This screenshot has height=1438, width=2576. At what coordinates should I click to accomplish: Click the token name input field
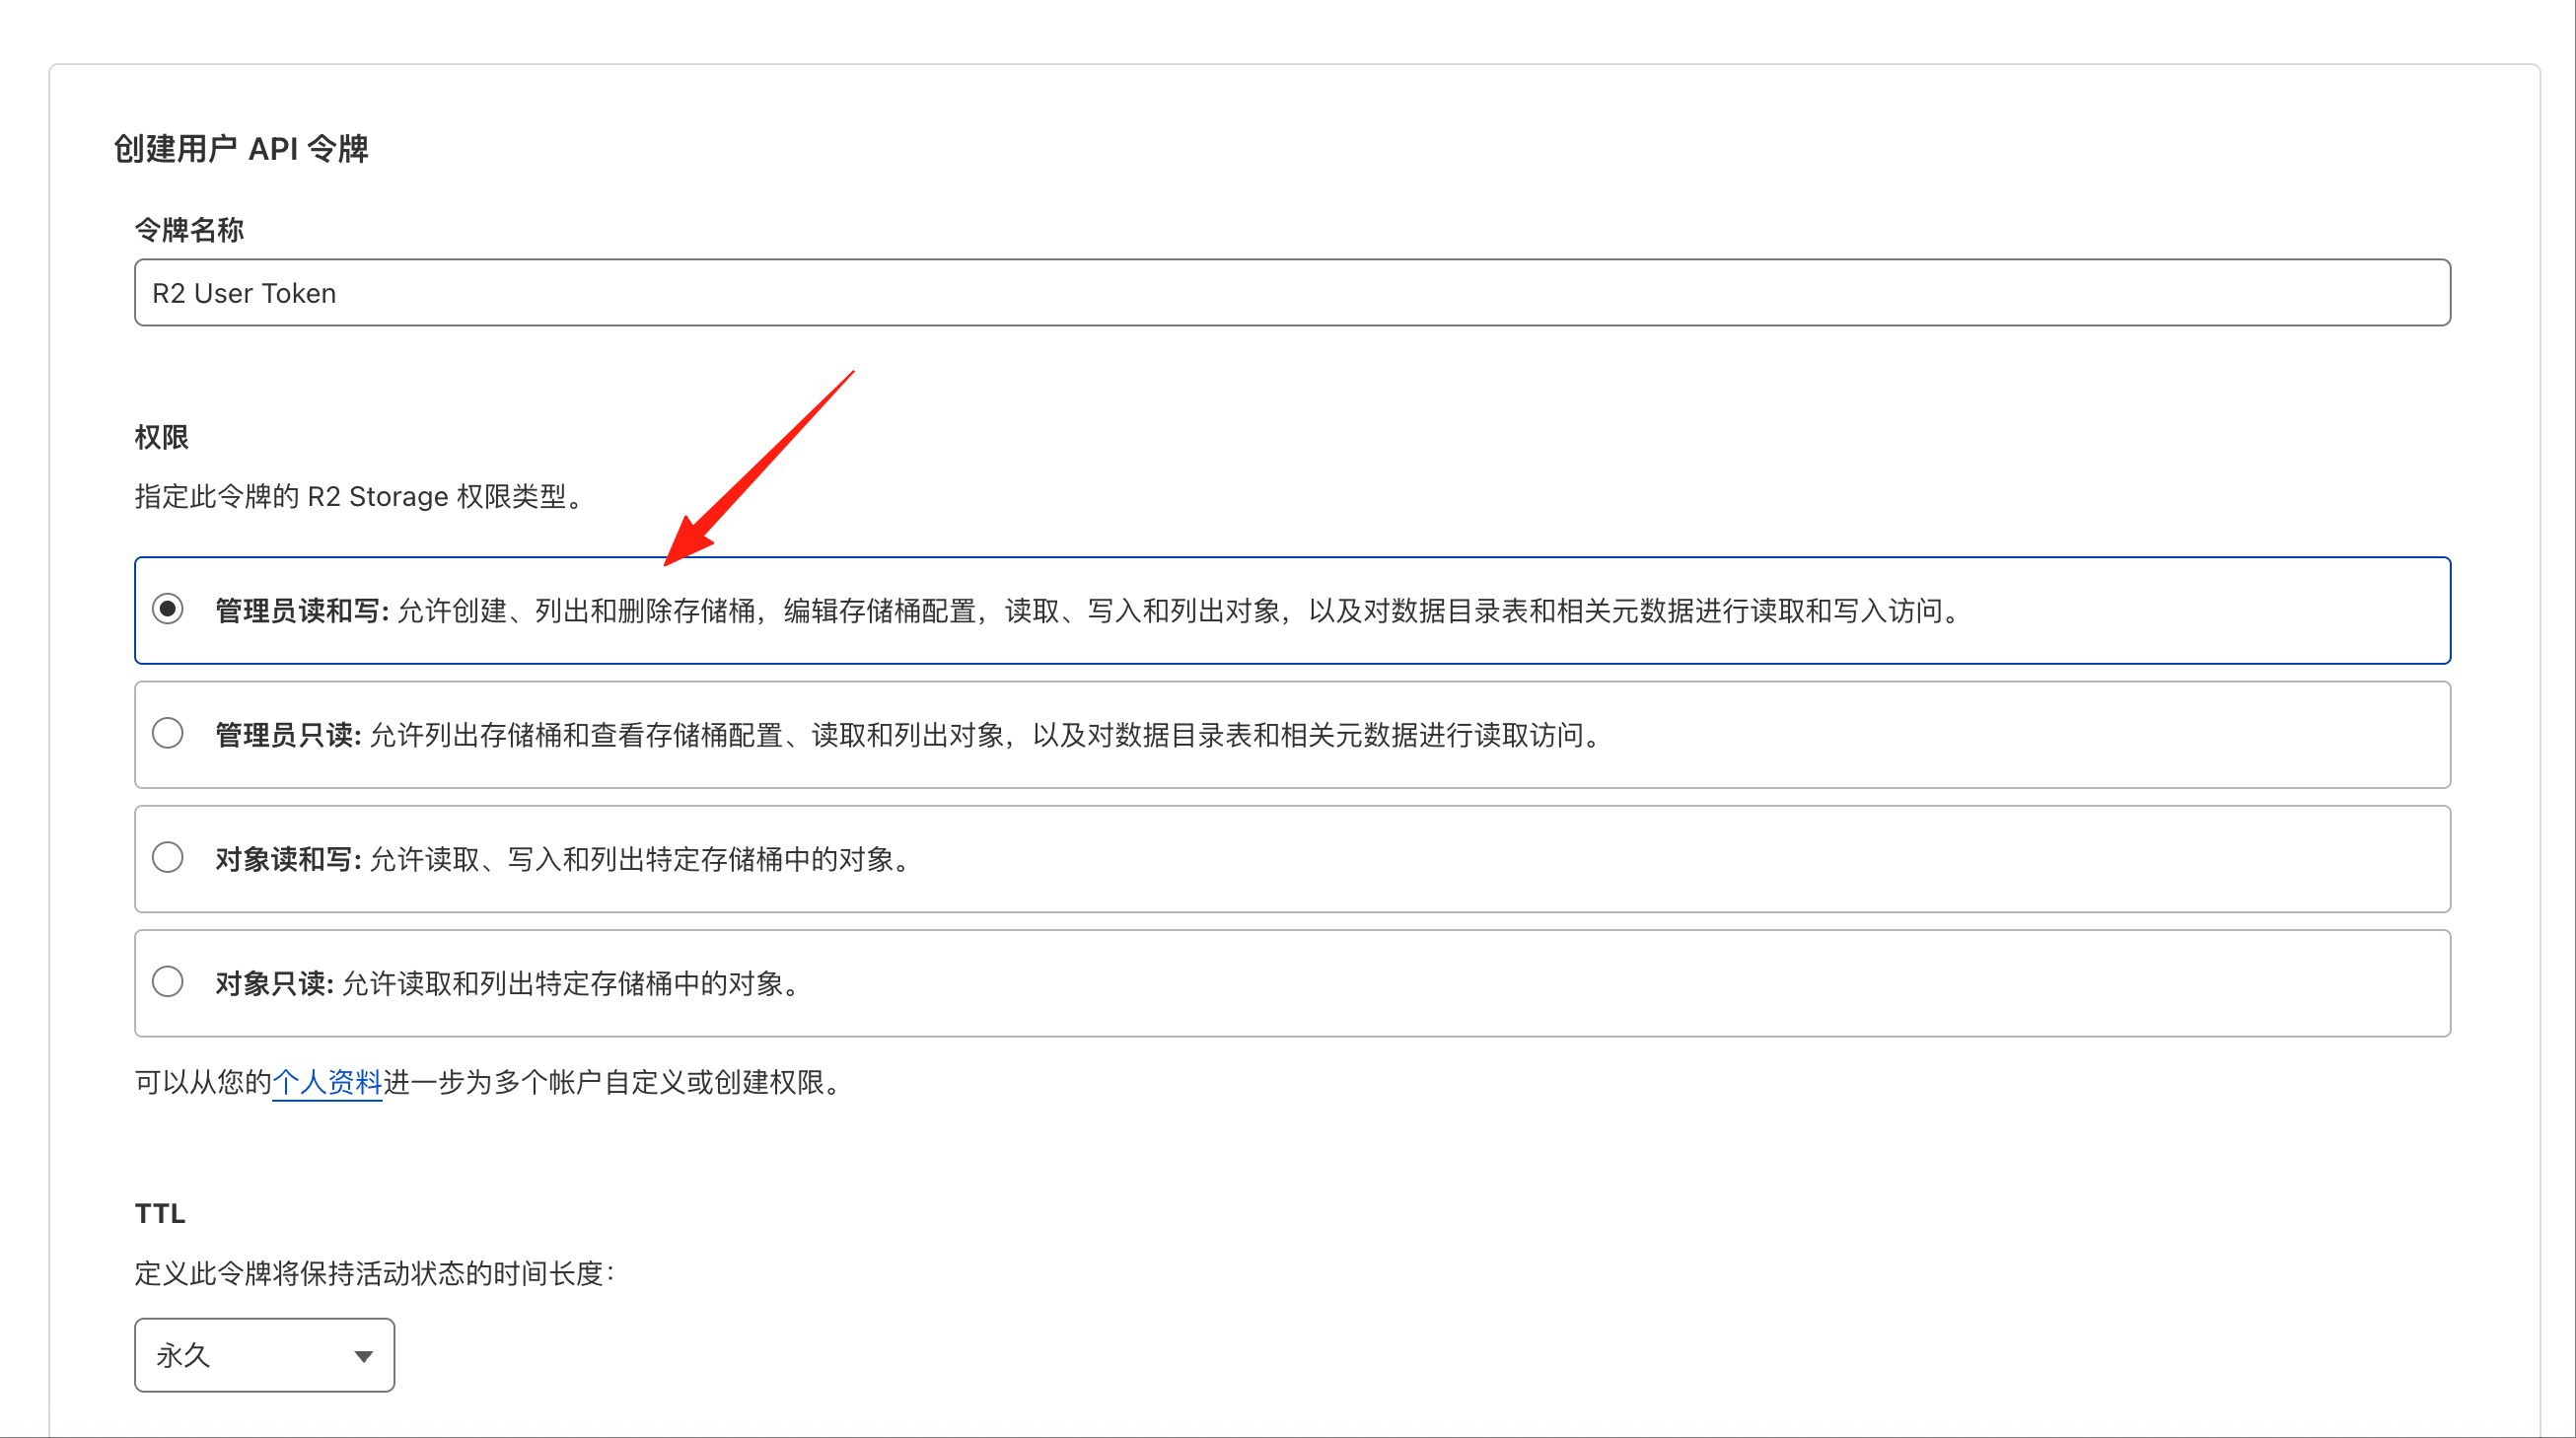[x=1291, y=293]
